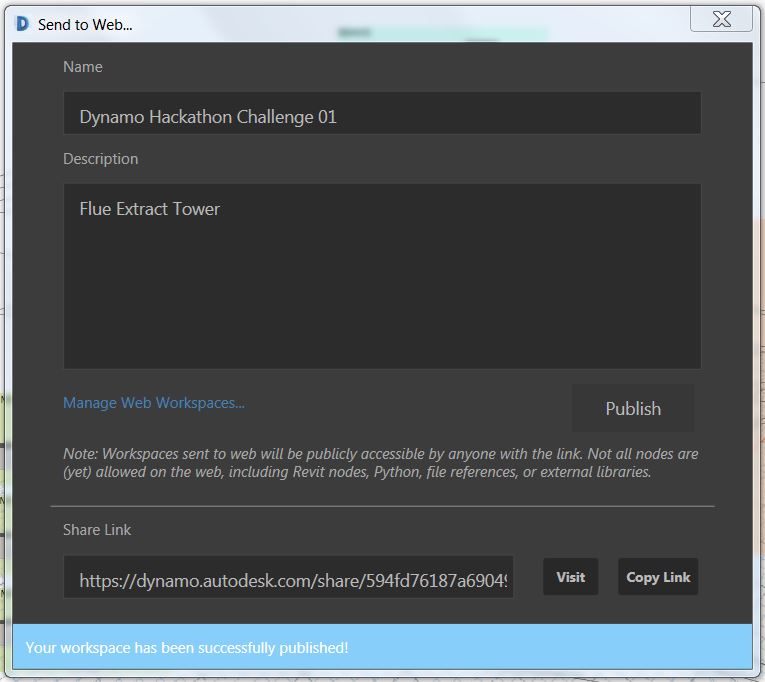Click the 'Send to Web...' window title
This screenshot has height=682, width=765.
point(85,24)
